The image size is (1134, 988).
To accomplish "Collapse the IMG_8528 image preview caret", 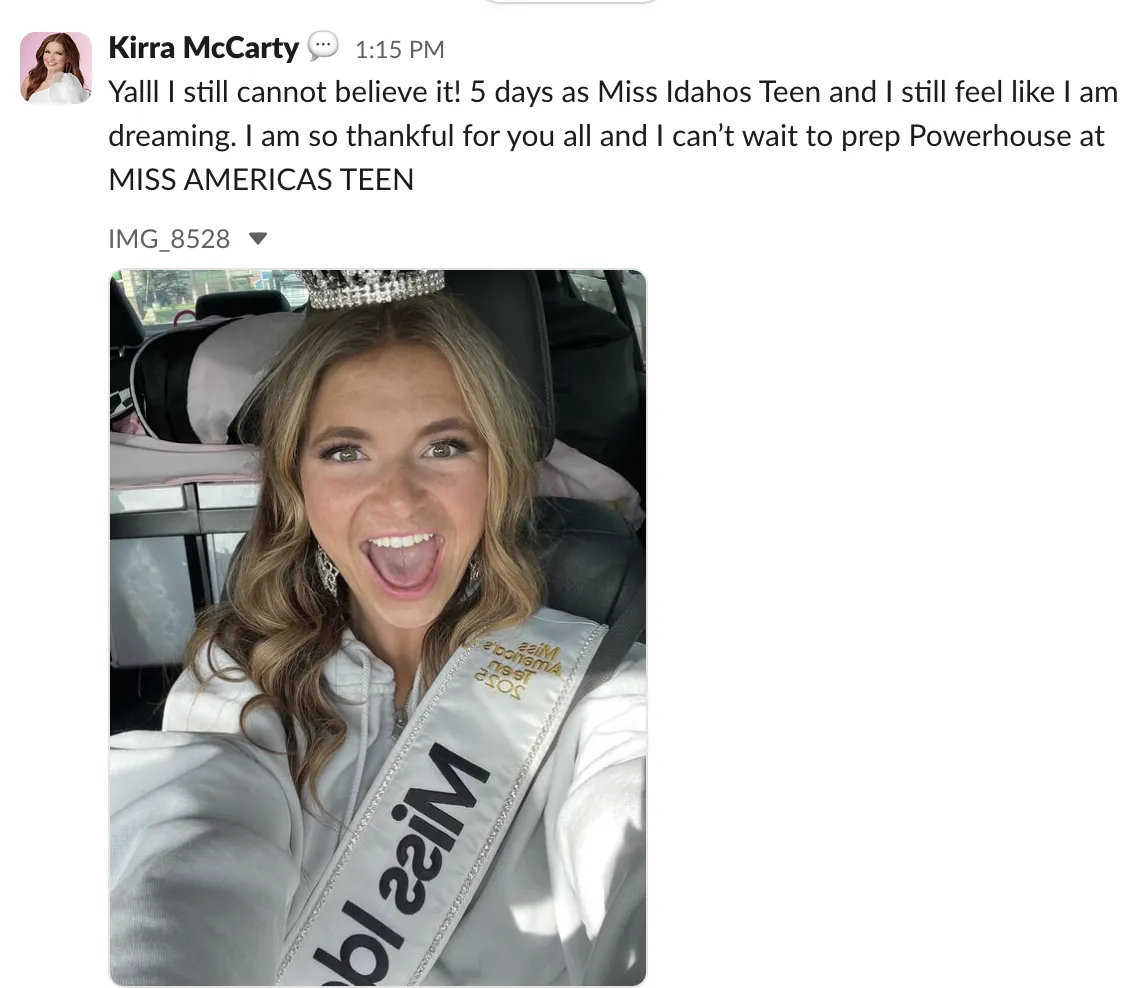I will [x=257, y=238].
